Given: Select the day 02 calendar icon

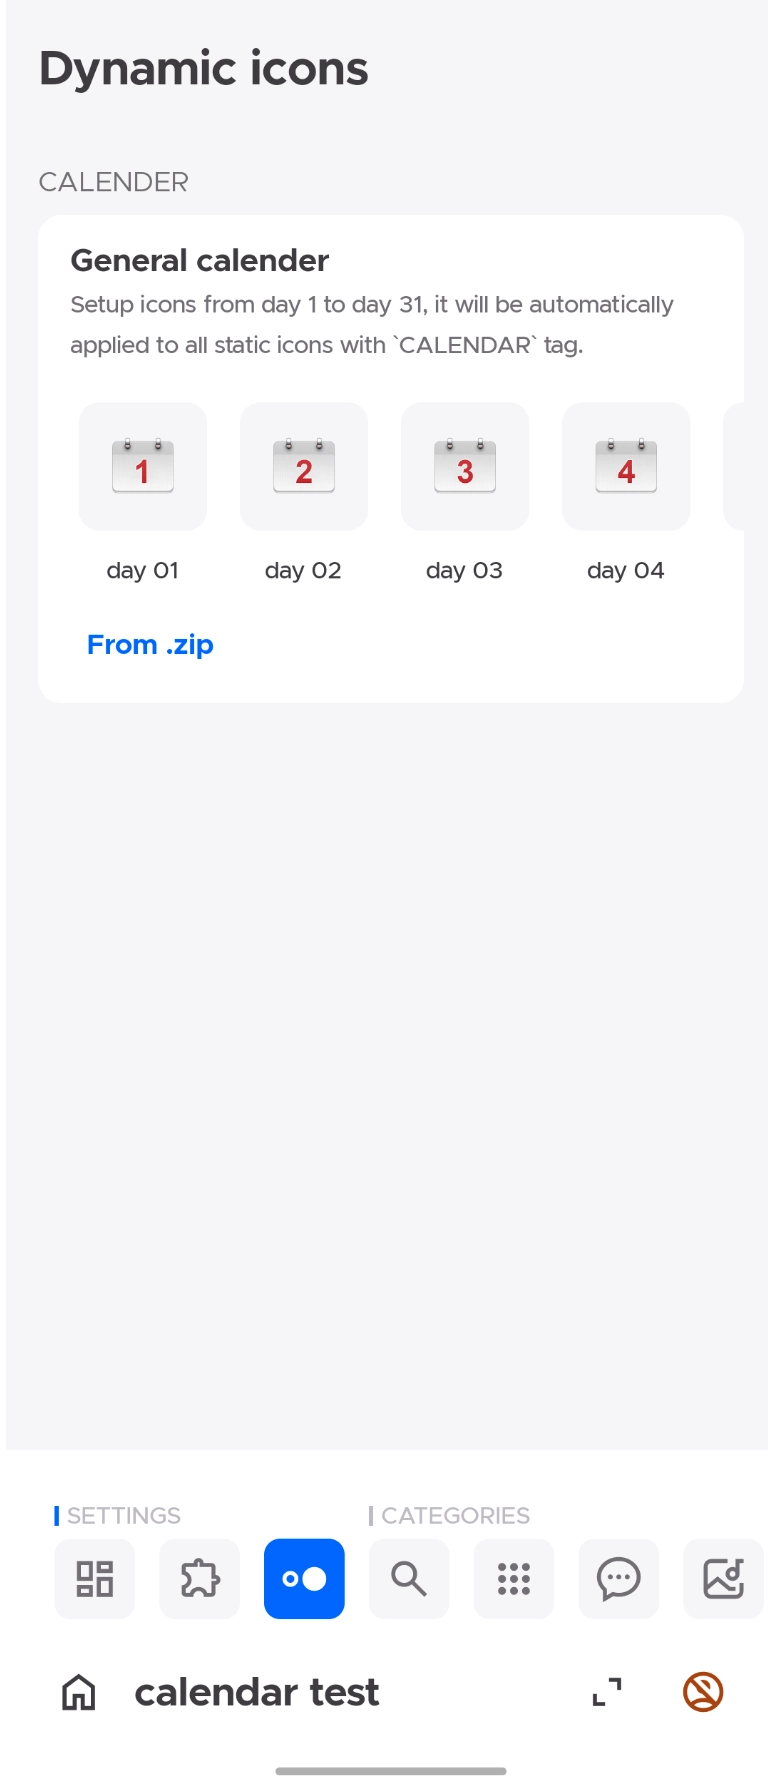Looking at the screenshot, I should 304,467.
